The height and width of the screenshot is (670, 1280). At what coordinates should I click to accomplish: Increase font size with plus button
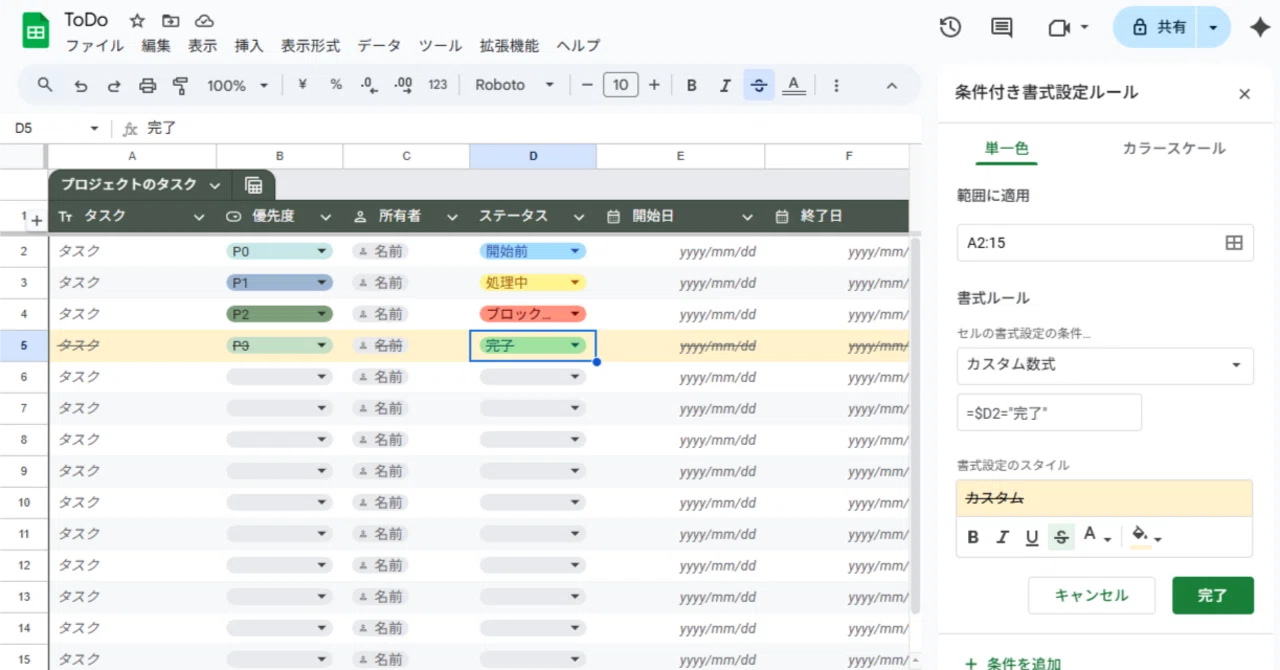click(x=654, y=85)
